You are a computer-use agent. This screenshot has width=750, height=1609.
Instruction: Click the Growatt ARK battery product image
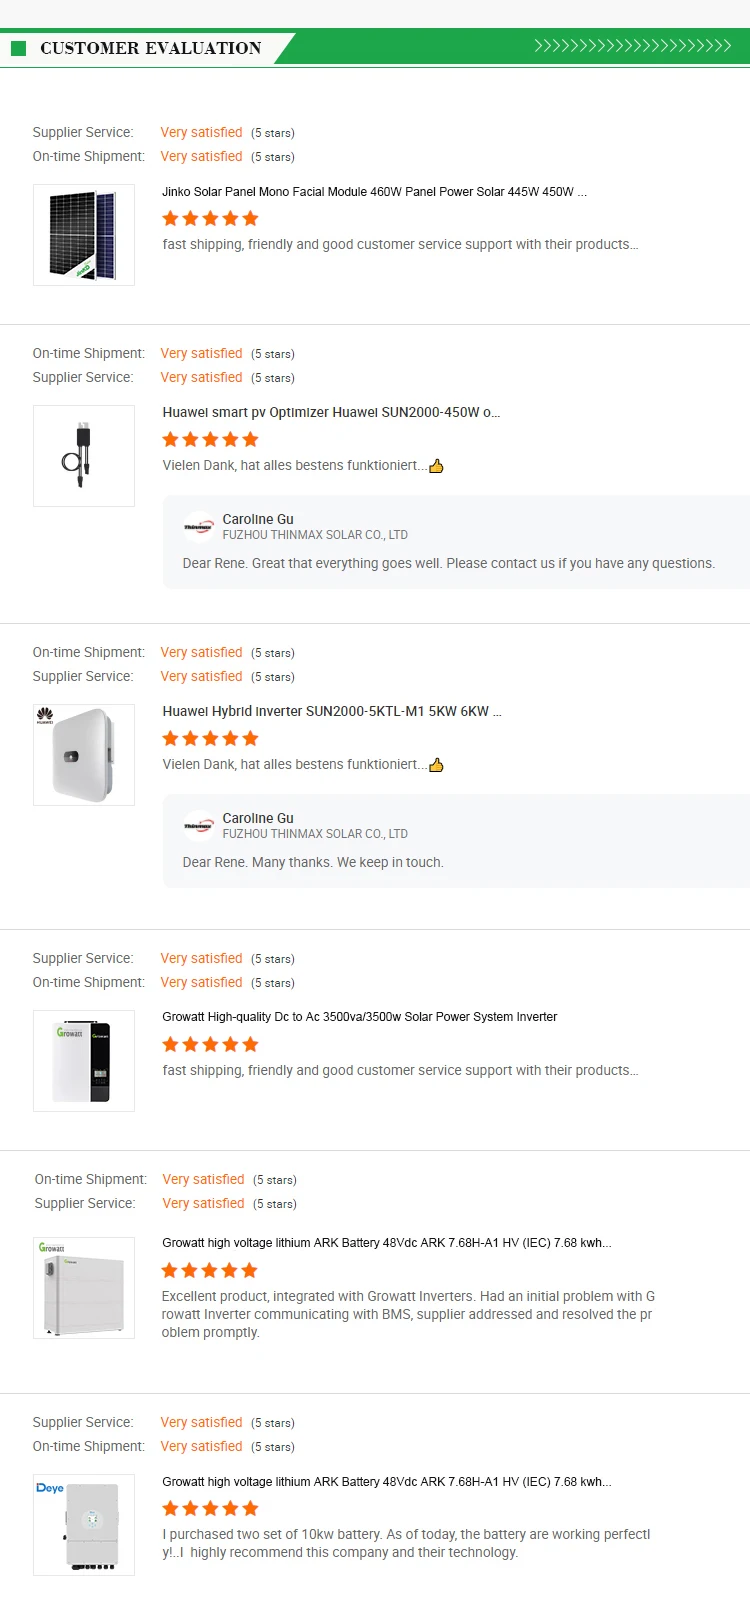pos(84,1288)
